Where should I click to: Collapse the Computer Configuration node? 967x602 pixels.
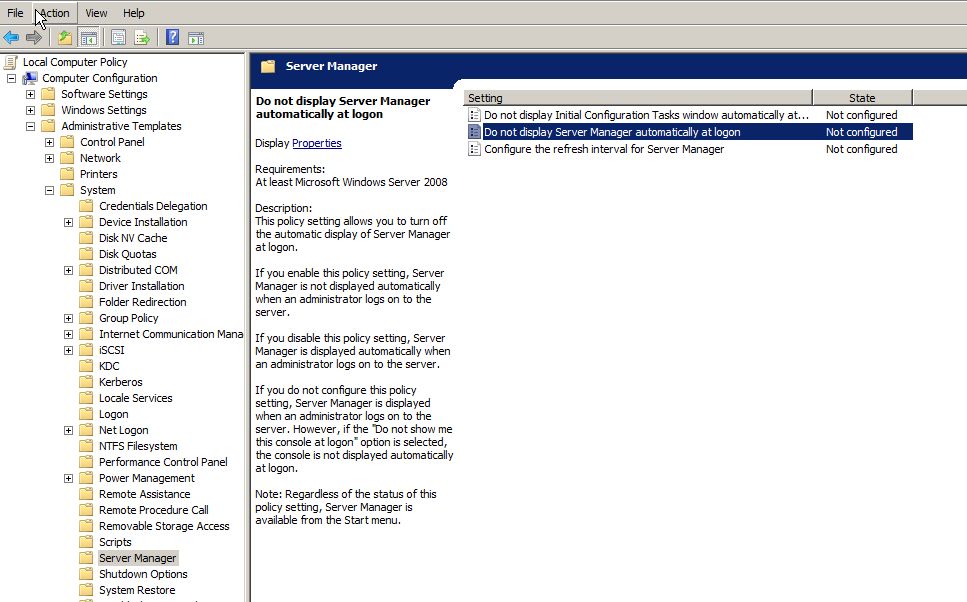11,78
